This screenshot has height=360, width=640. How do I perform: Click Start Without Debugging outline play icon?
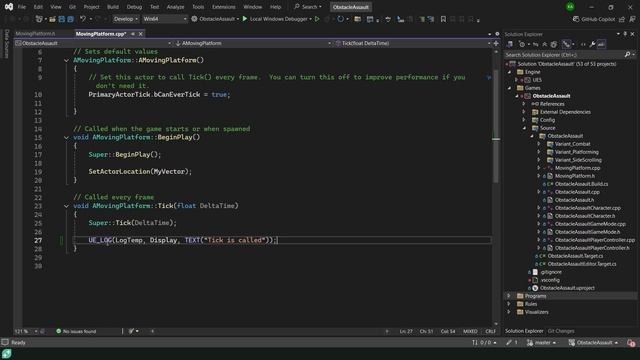[317, 19]
